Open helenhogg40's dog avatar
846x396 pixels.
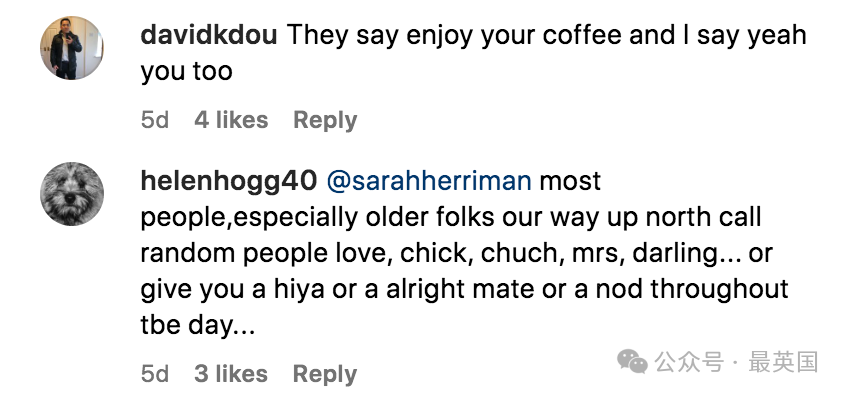[x=72, y=194]
